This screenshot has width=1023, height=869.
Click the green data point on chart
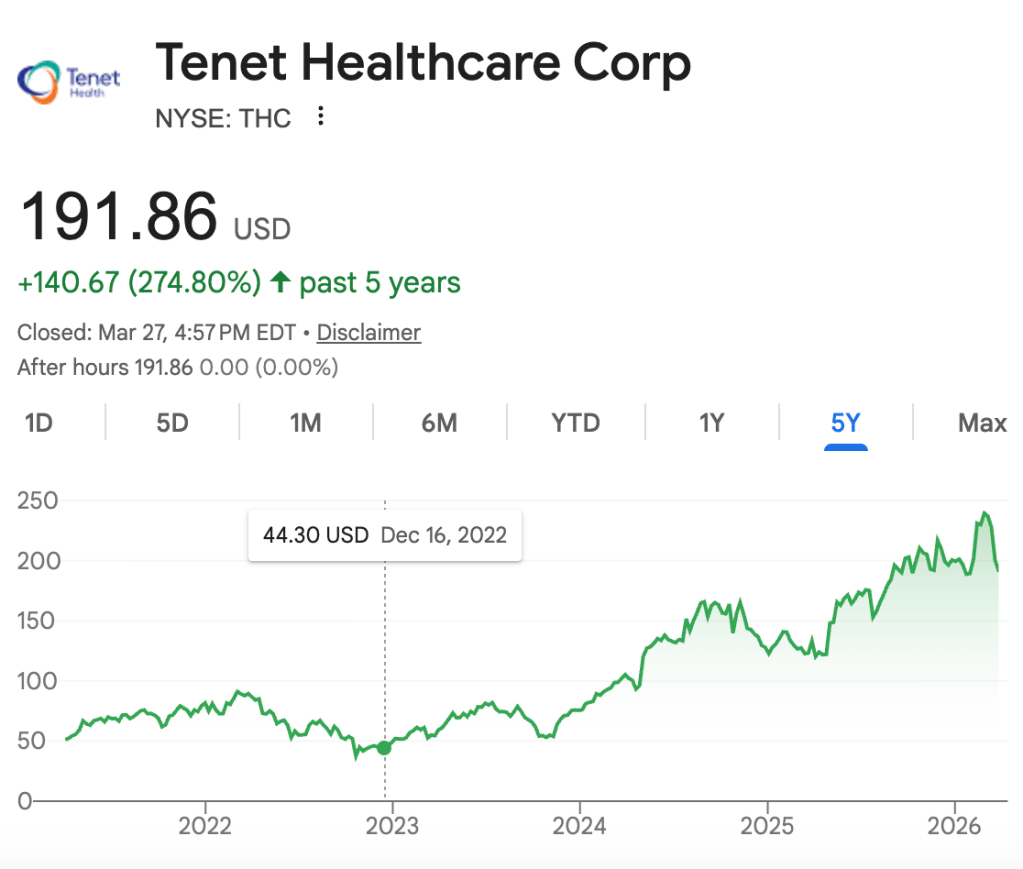tap(384, 748)
